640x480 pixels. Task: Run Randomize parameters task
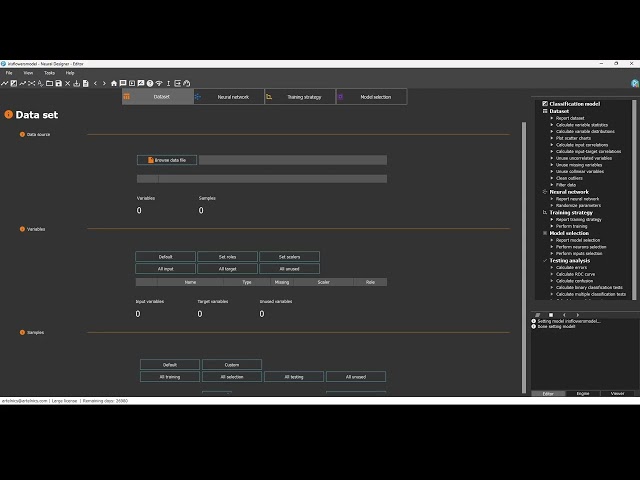point(578,205)
